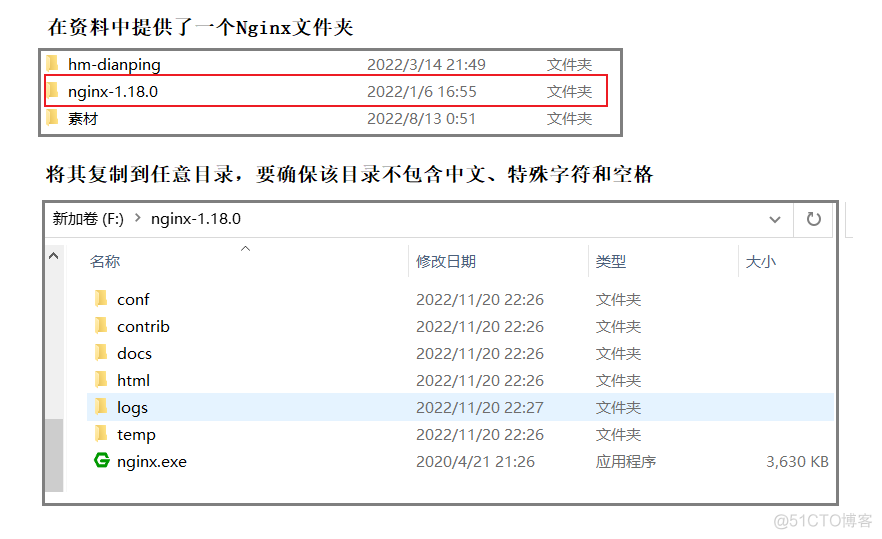Collapse the sort arrow above the 名称 column
The image size is (882, 539).
pyautogui.click(x=245, y=249)
